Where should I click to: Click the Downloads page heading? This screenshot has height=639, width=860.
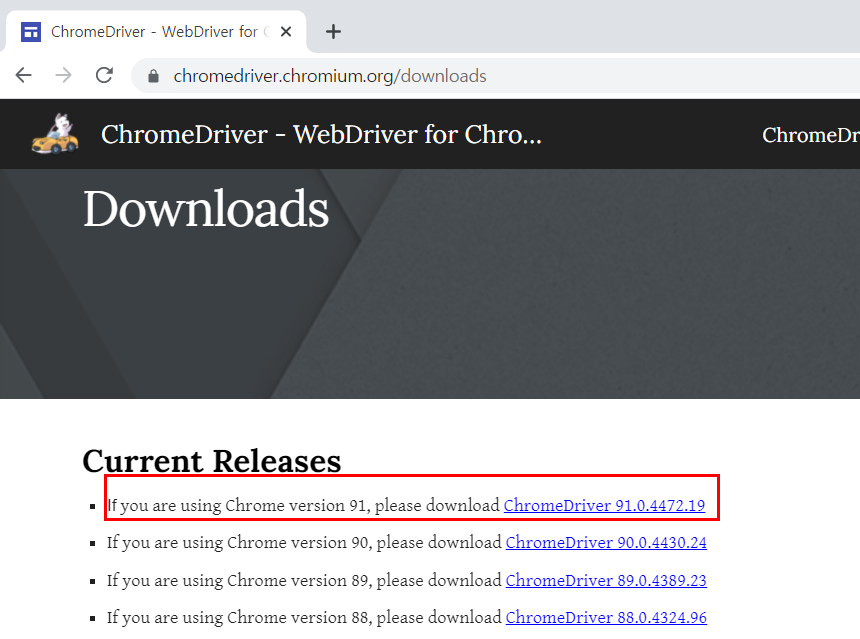[206, 208]
